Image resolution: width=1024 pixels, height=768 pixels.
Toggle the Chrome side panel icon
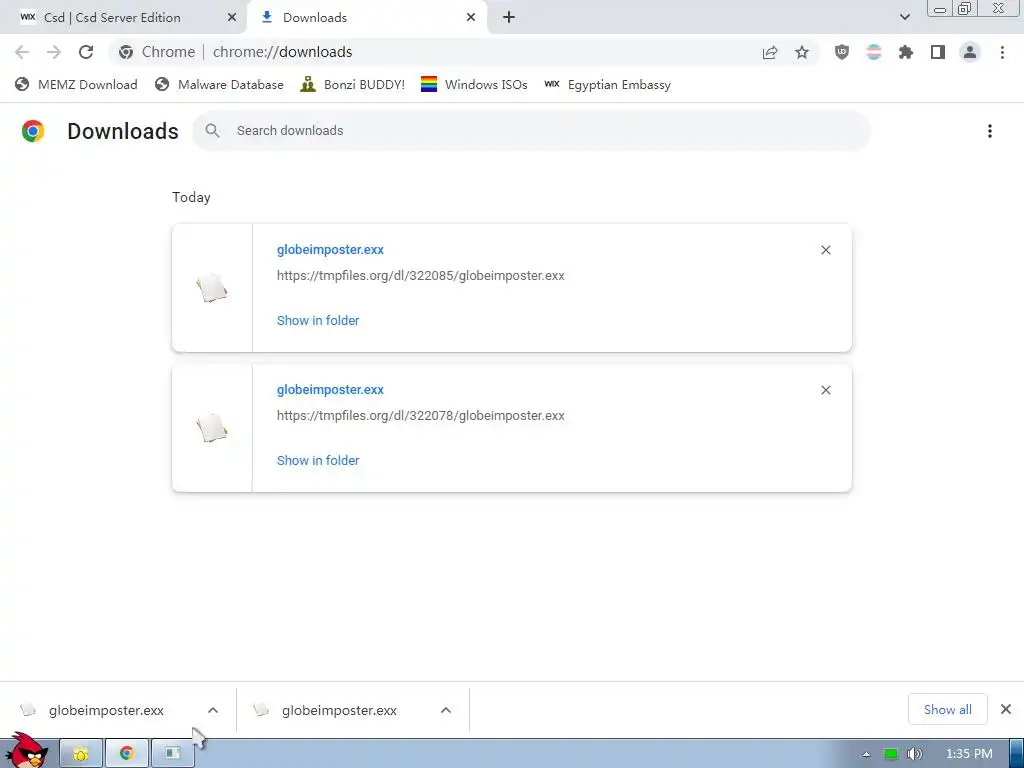click(938, 52)
